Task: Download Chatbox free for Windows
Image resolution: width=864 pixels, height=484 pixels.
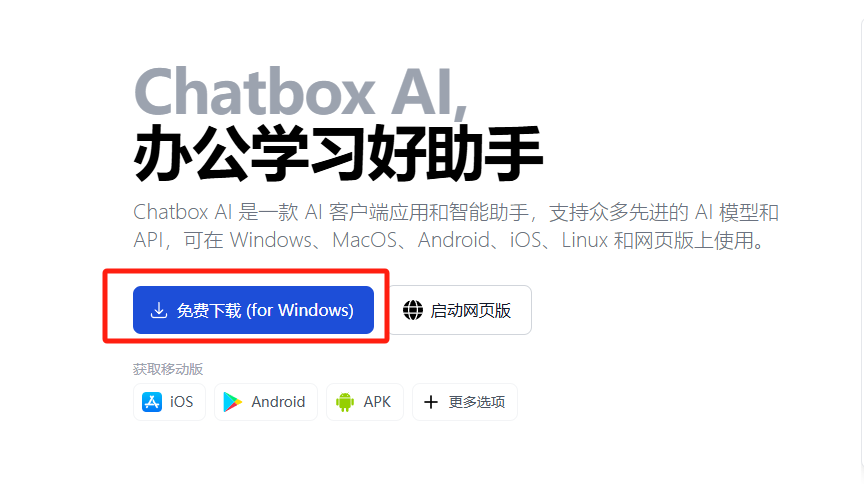Action: [x=253, y=310]
